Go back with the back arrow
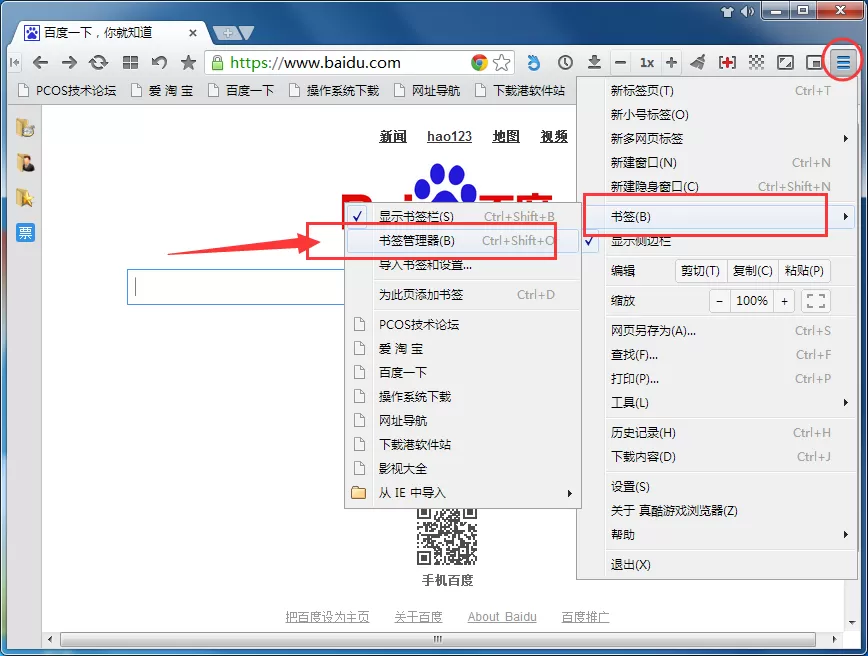The image size is (868, 656). [x=40, y=63]
